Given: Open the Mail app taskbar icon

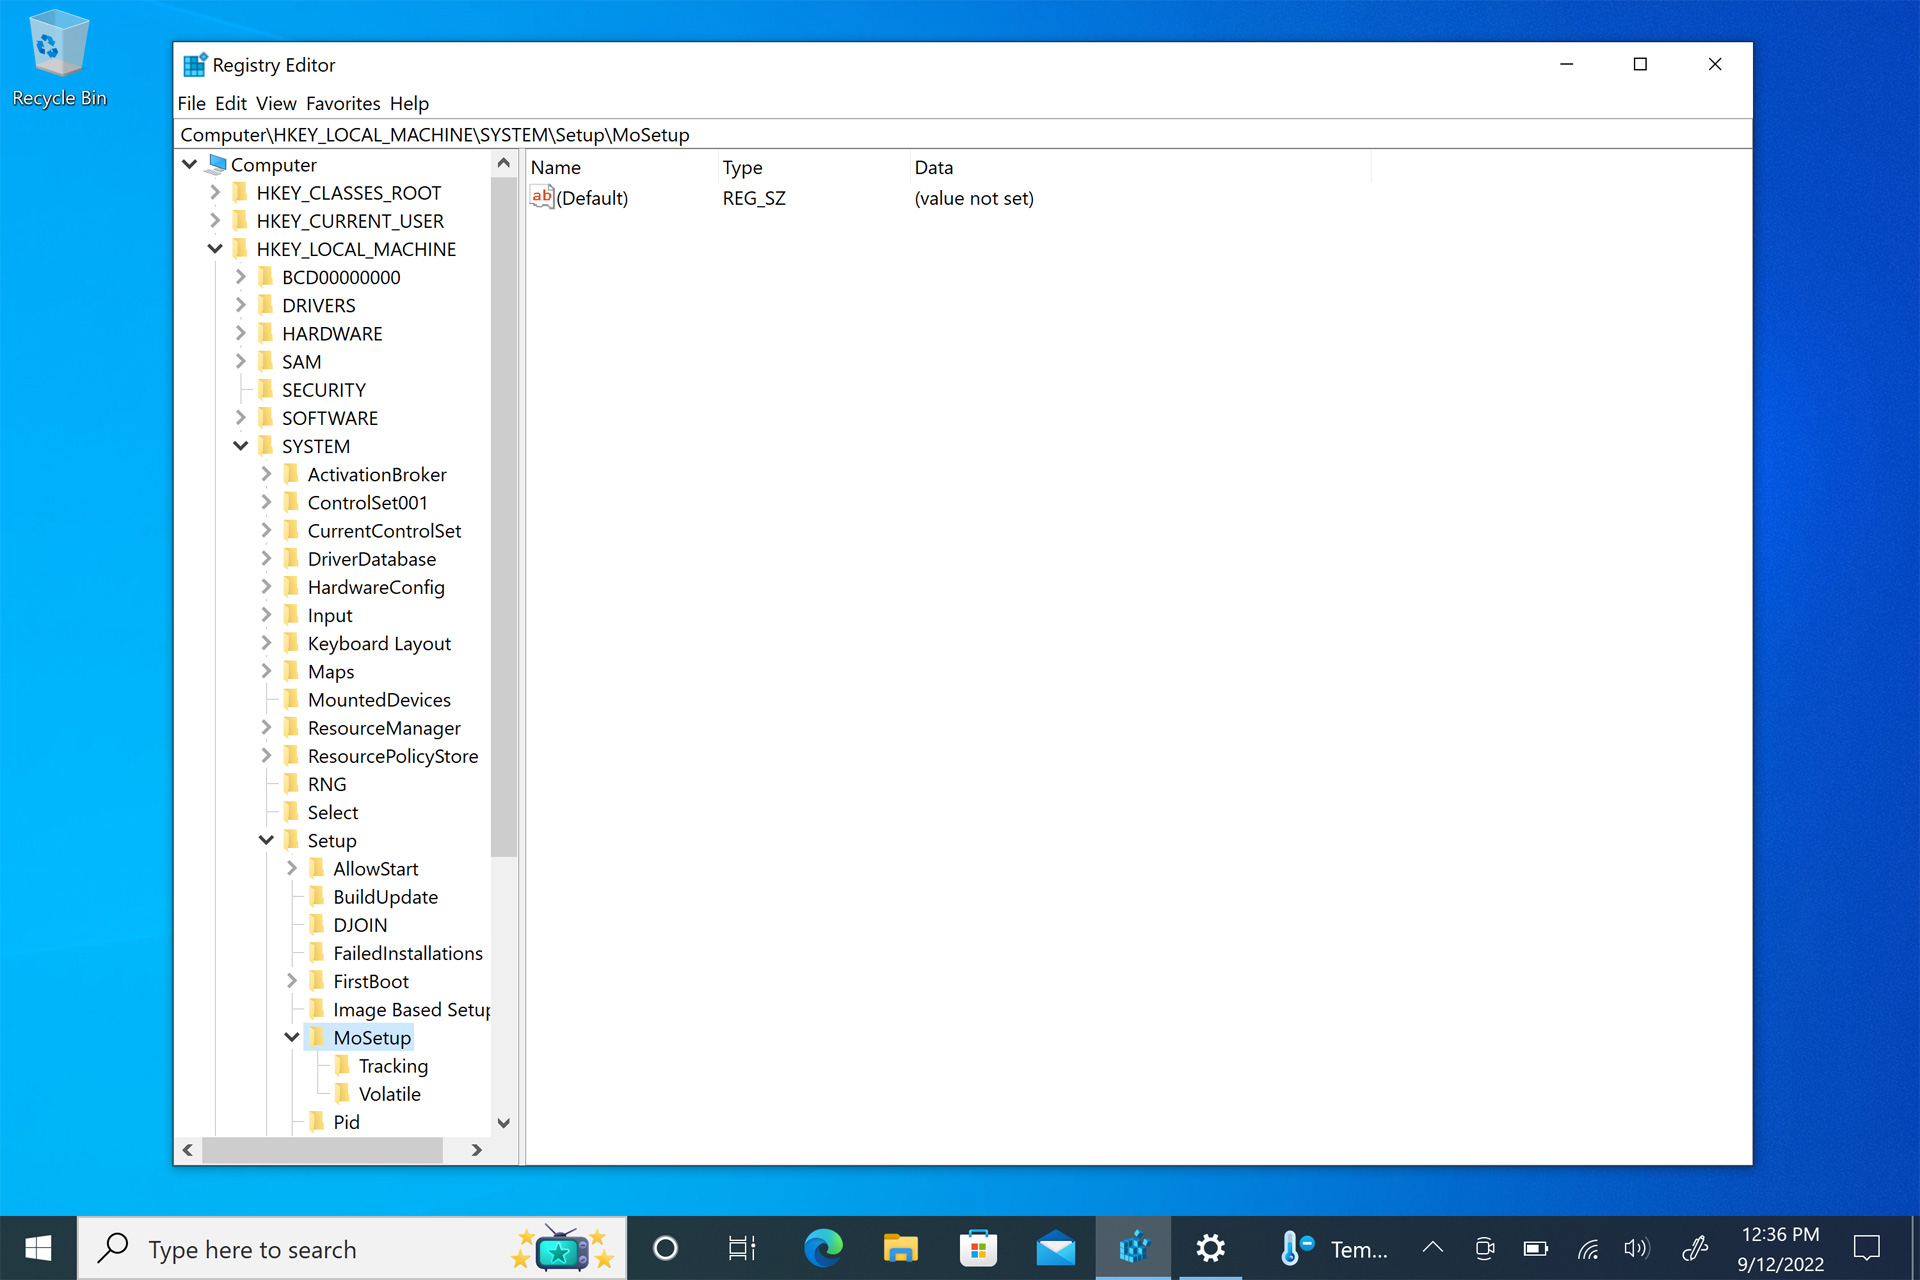Looking at the screenshot, I should tap(1055, 1248).
